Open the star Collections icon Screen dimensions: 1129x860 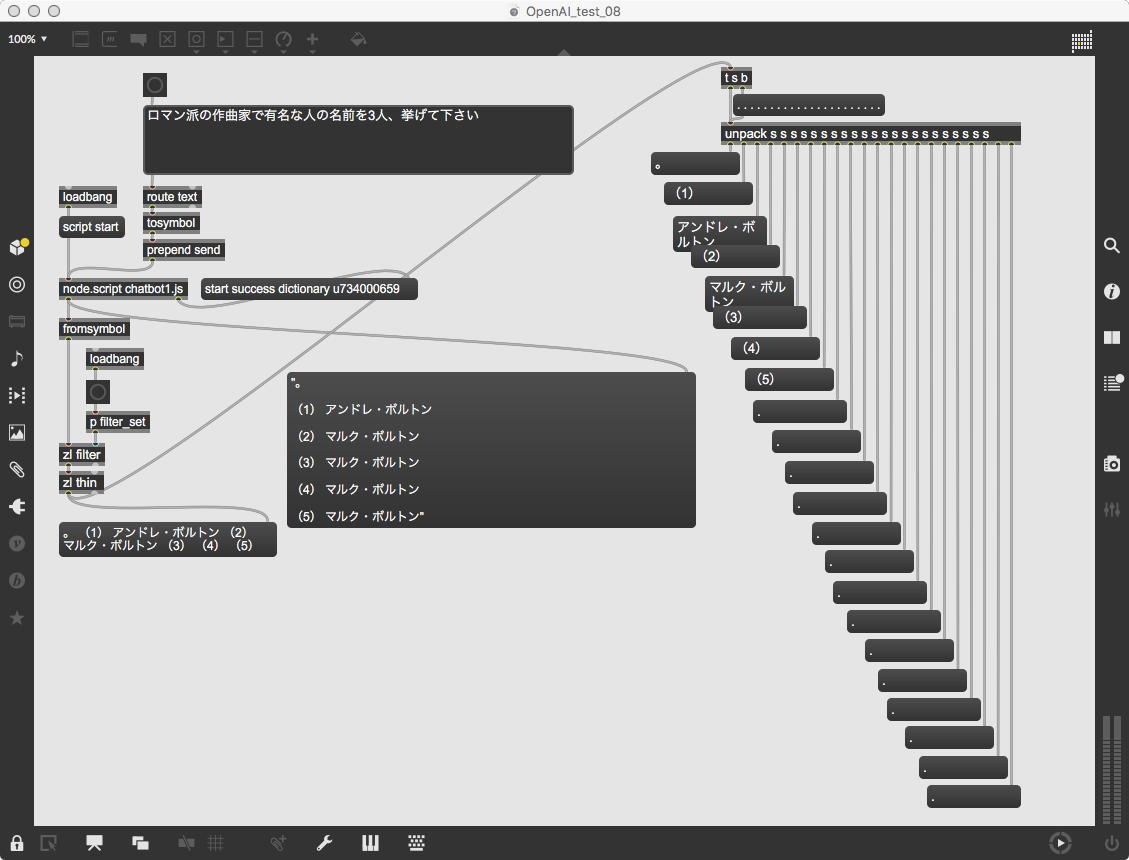(x=17, y=618)
